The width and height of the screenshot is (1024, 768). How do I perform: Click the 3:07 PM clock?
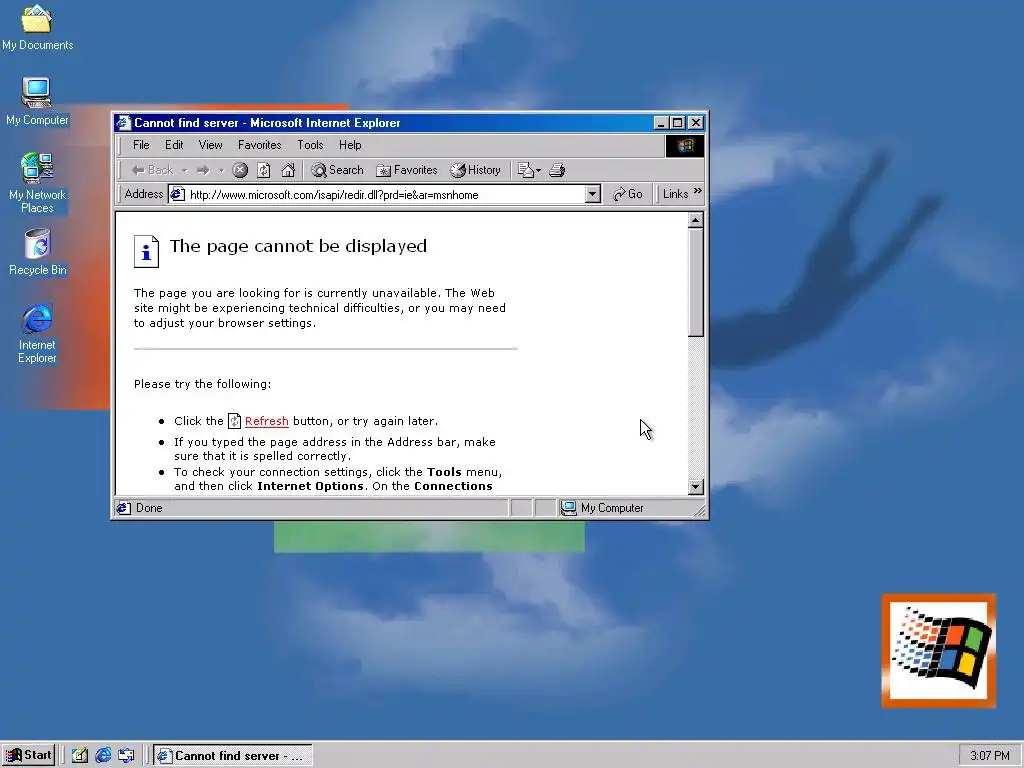click(x=989, y=756)
